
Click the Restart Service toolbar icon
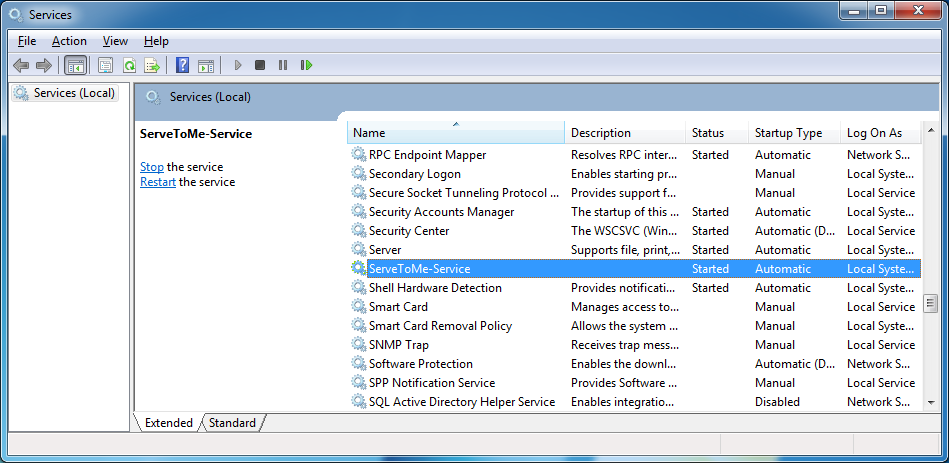click(x=306, y=65)
